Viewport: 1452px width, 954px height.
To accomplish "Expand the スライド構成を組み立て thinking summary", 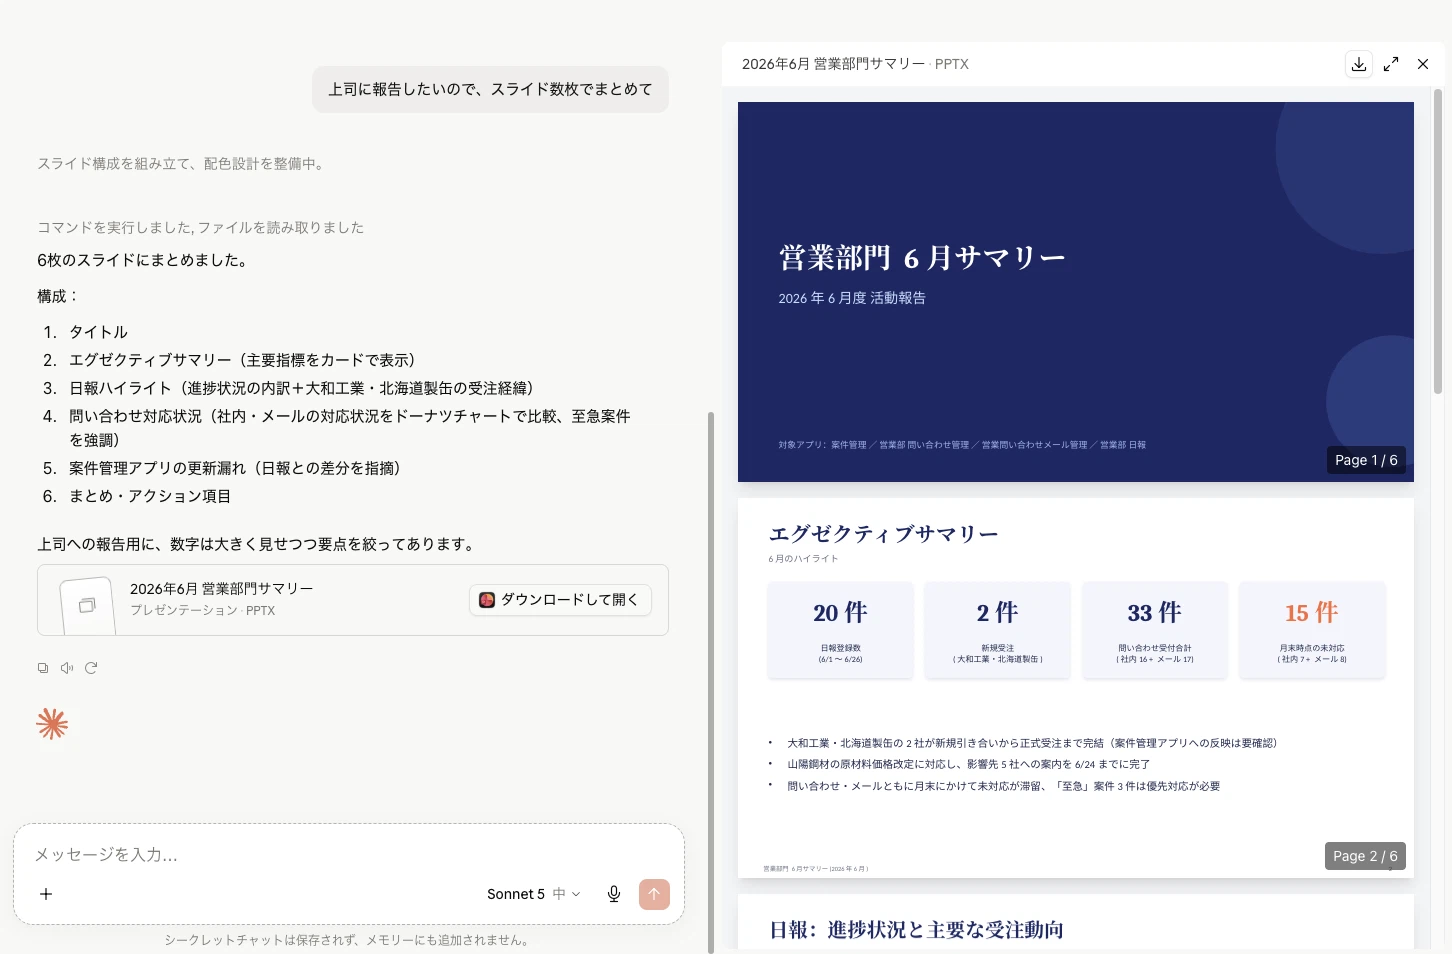I will pos(181,164).
